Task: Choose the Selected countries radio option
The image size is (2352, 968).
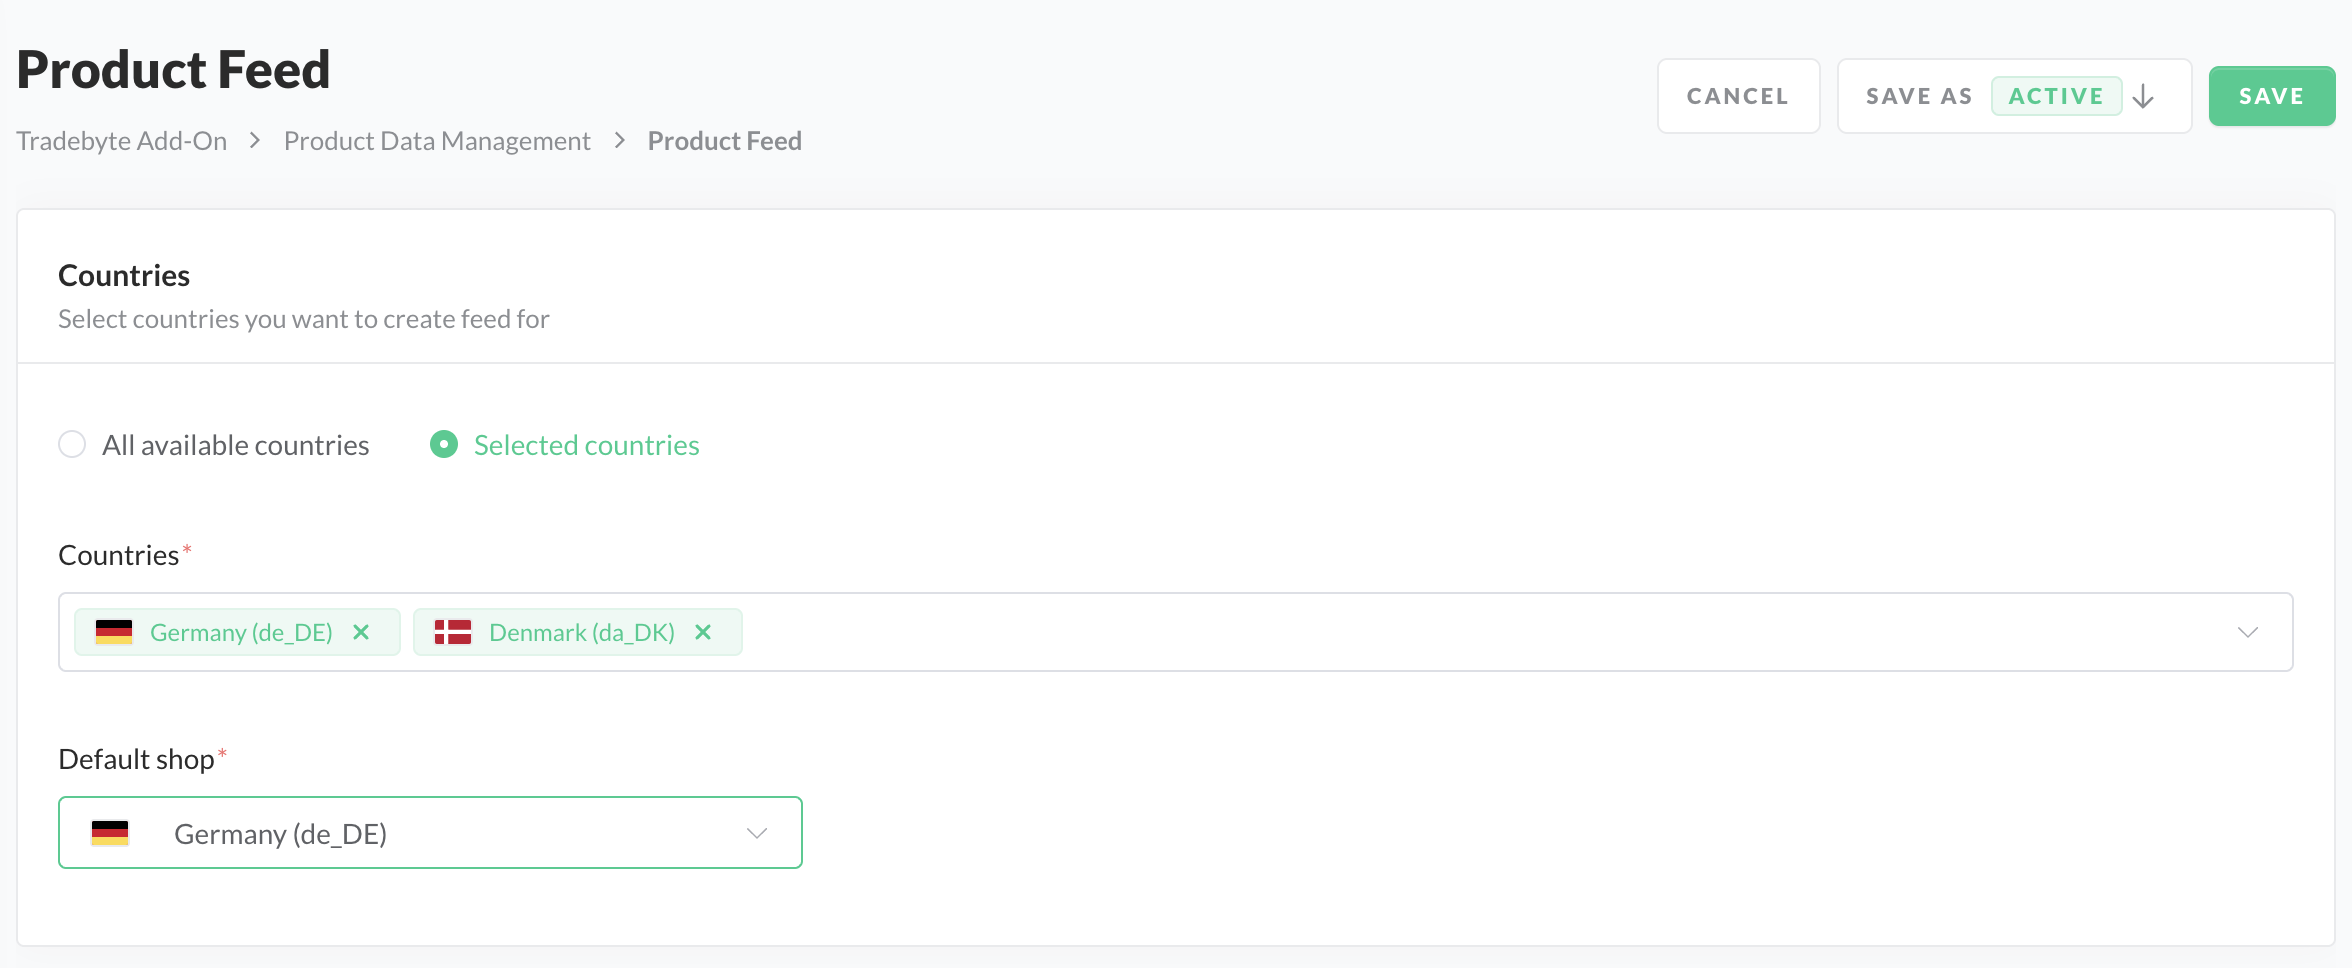Action: 444,444
